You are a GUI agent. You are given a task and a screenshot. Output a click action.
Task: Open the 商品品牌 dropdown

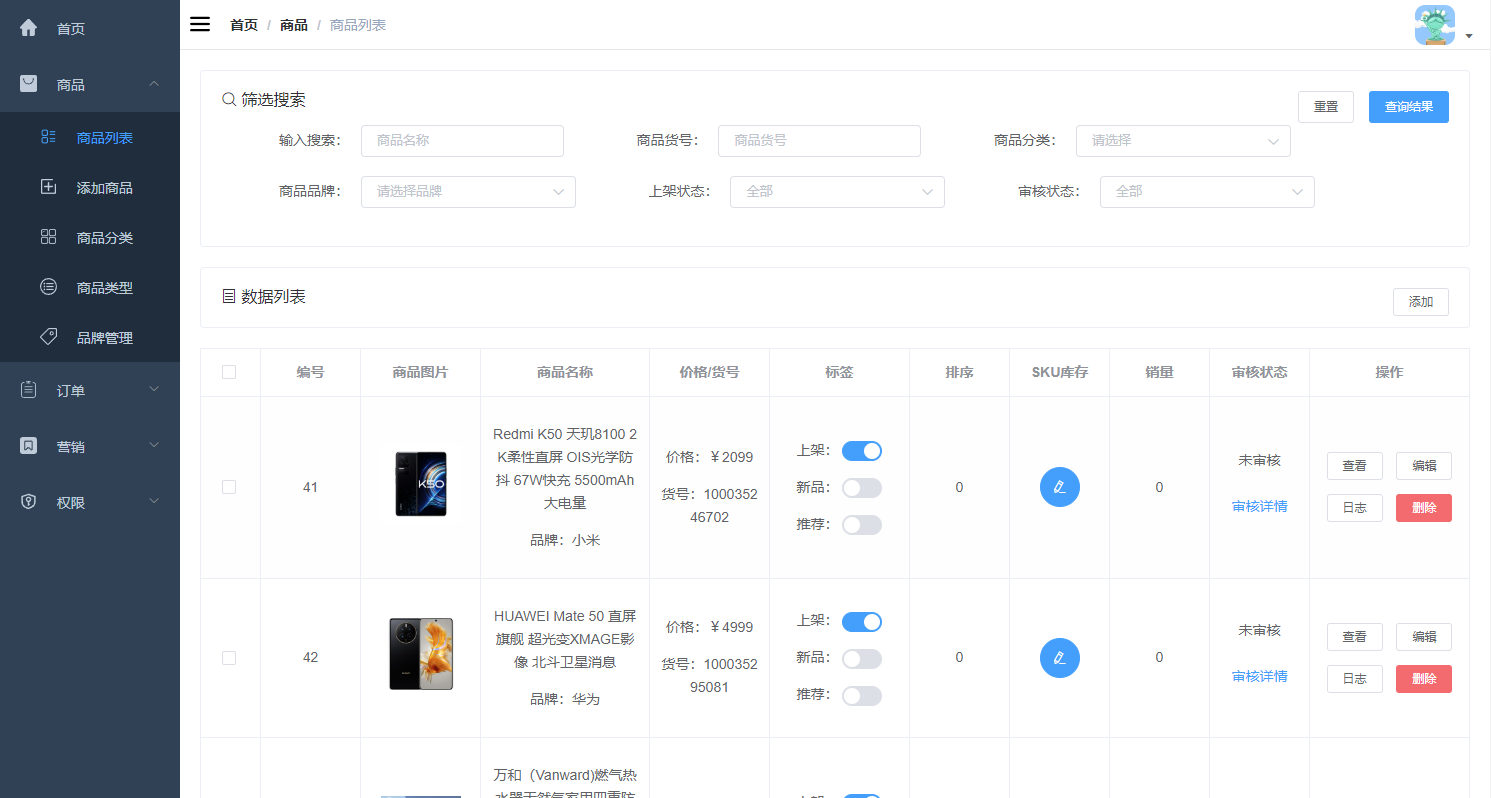pyautogui.click(x=468, y=192)
